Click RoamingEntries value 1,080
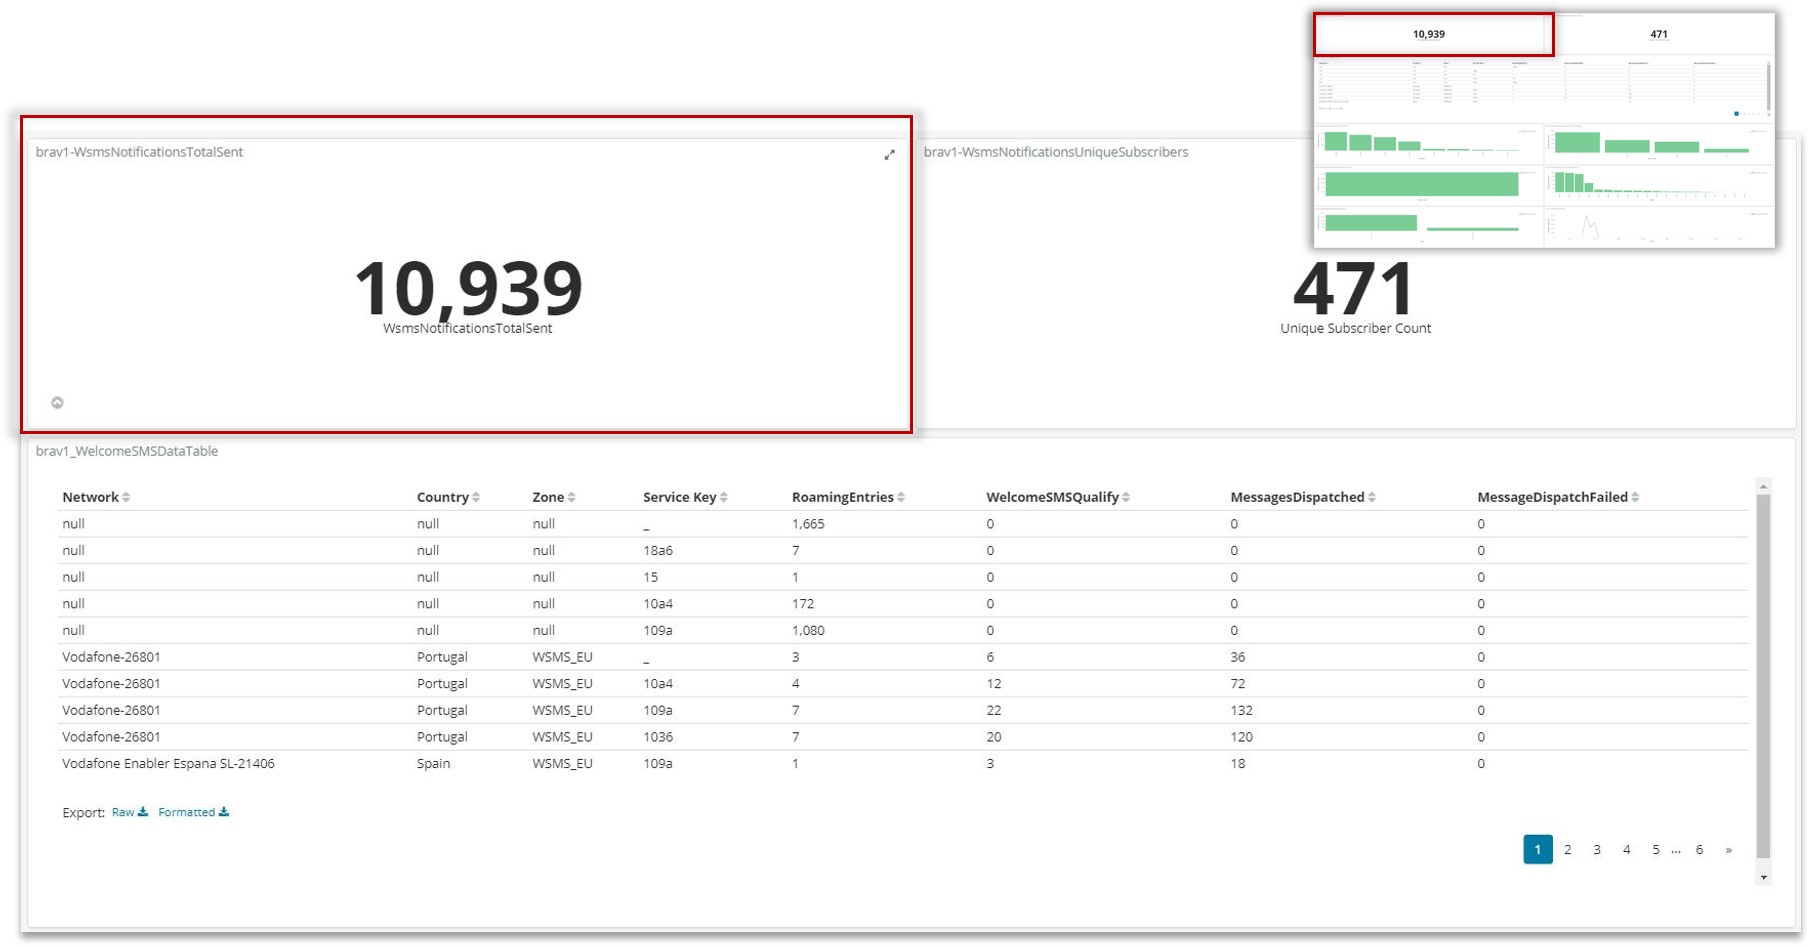This screenshot has width=1810, height=947. (x=808, y=630)
